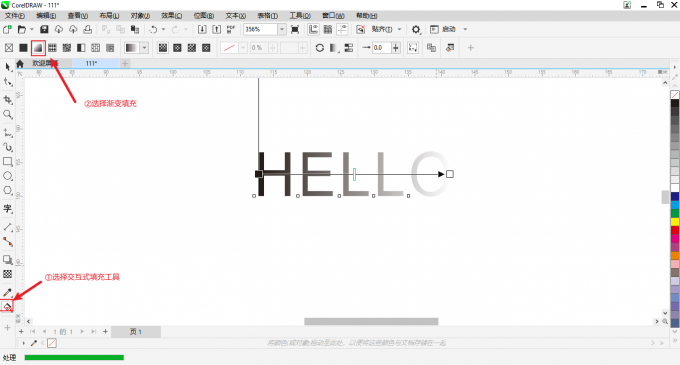Click the red swatch in color palette
Image resolution: width=680 pixels, height=365 pixels.
tap(675, 230)
